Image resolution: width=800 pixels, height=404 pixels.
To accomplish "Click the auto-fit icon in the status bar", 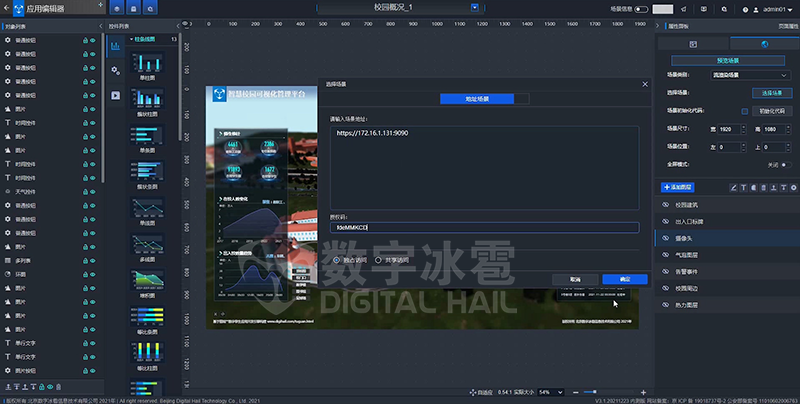I will (472, 392).
